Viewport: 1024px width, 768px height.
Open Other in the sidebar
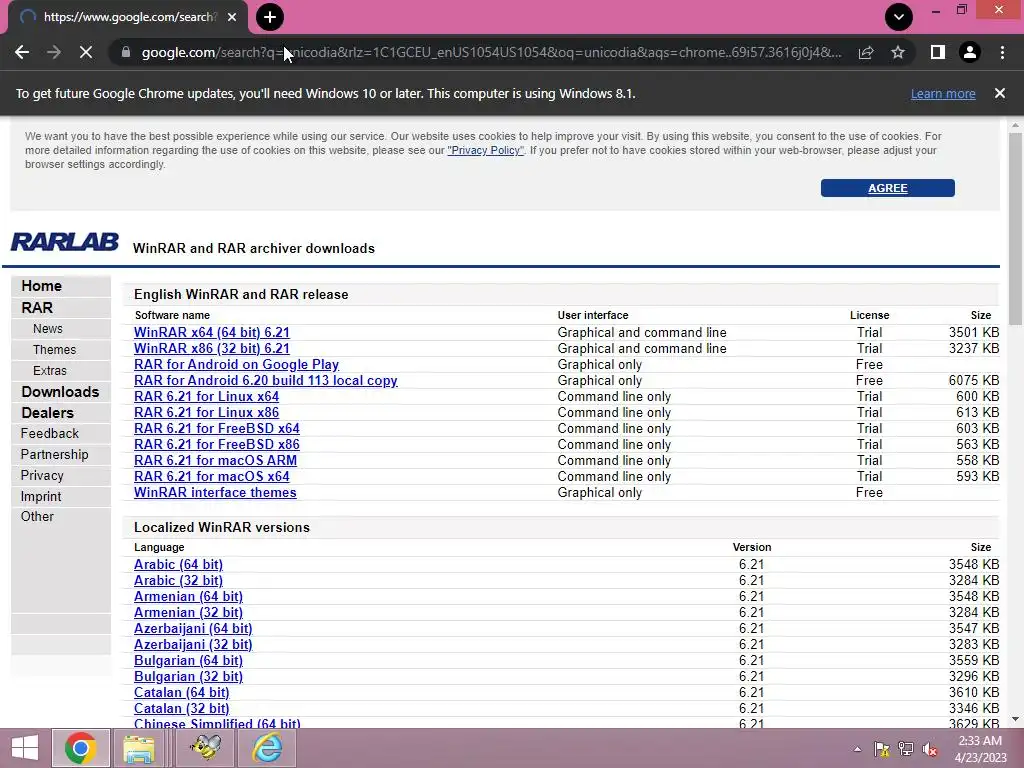[x=37, y=517]
